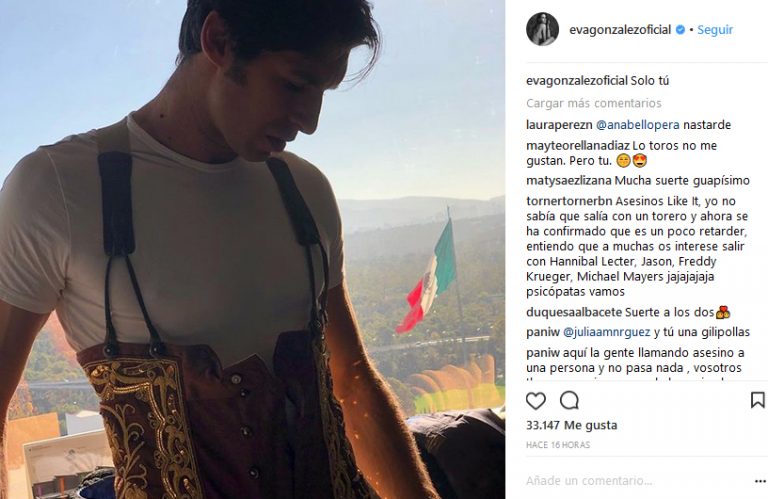
Task: Open evagonzalezoficial profile avatar
Action: pos(542,29)
